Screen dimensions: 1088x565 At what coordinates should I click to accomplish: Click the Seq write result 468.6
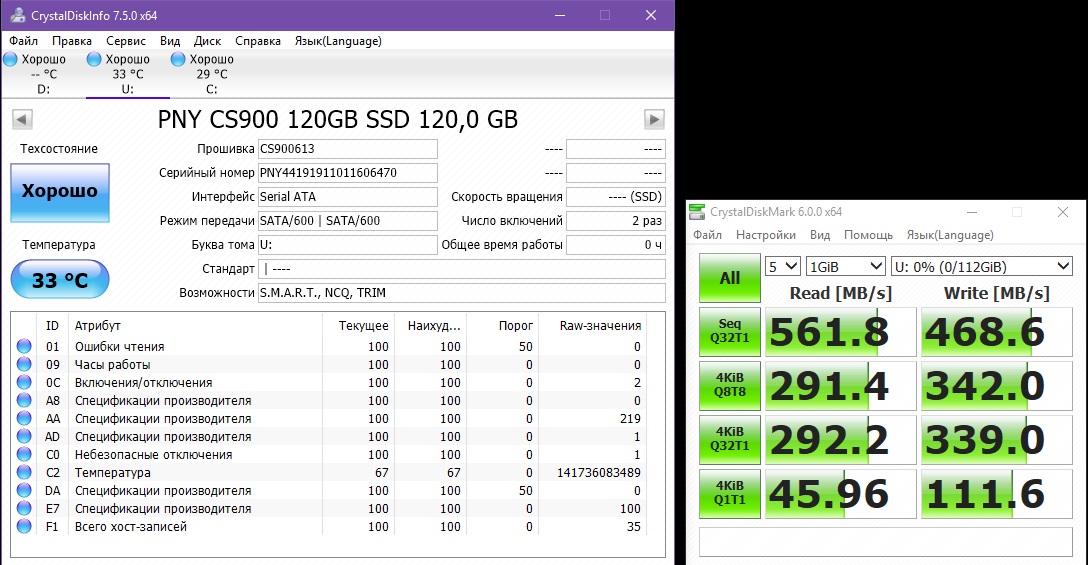996,332
